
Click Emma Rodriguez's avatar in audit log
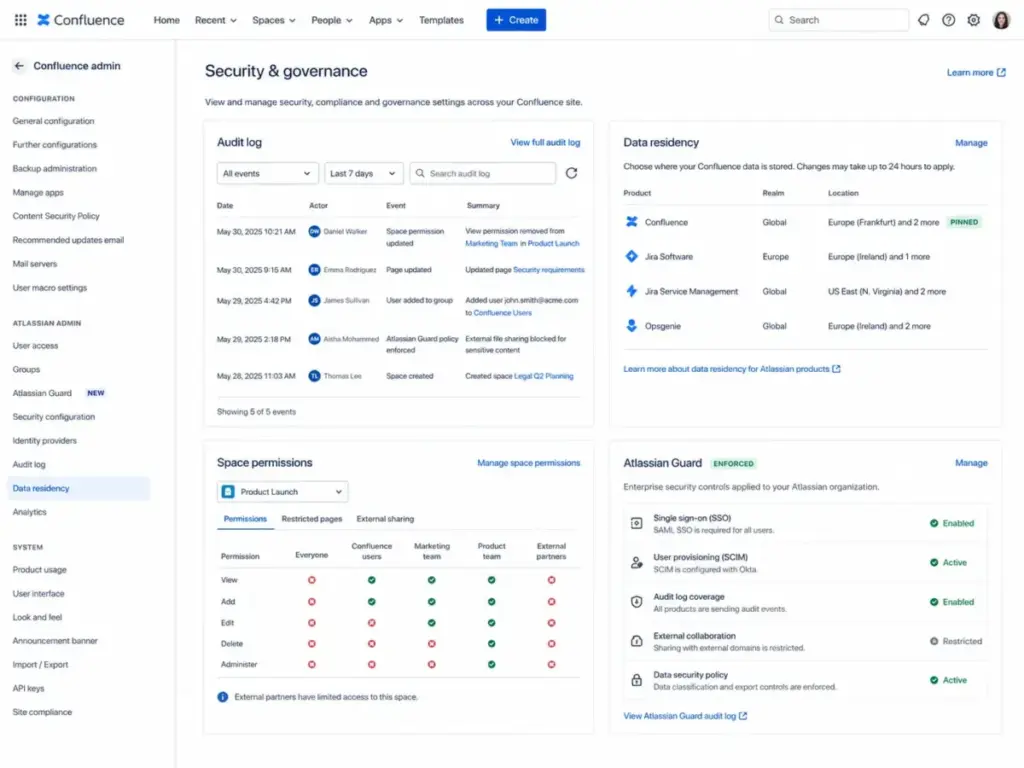point(314,270)
